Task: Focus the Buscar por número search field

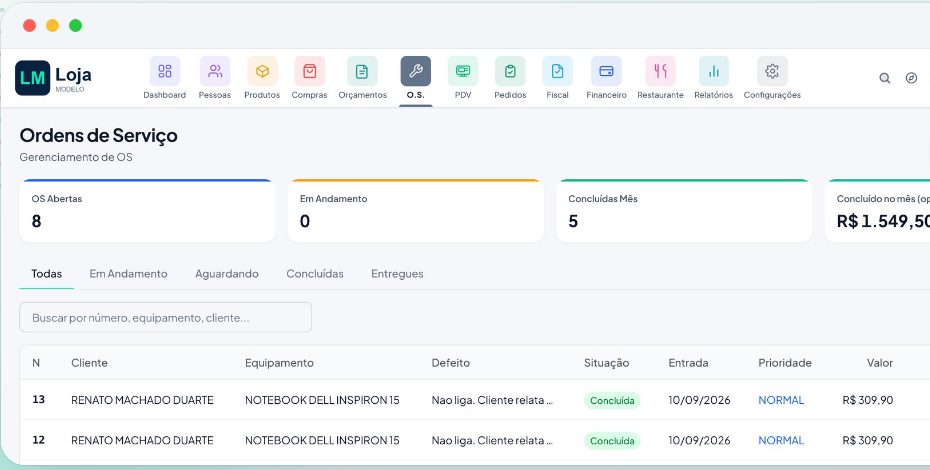Action: 165,317
